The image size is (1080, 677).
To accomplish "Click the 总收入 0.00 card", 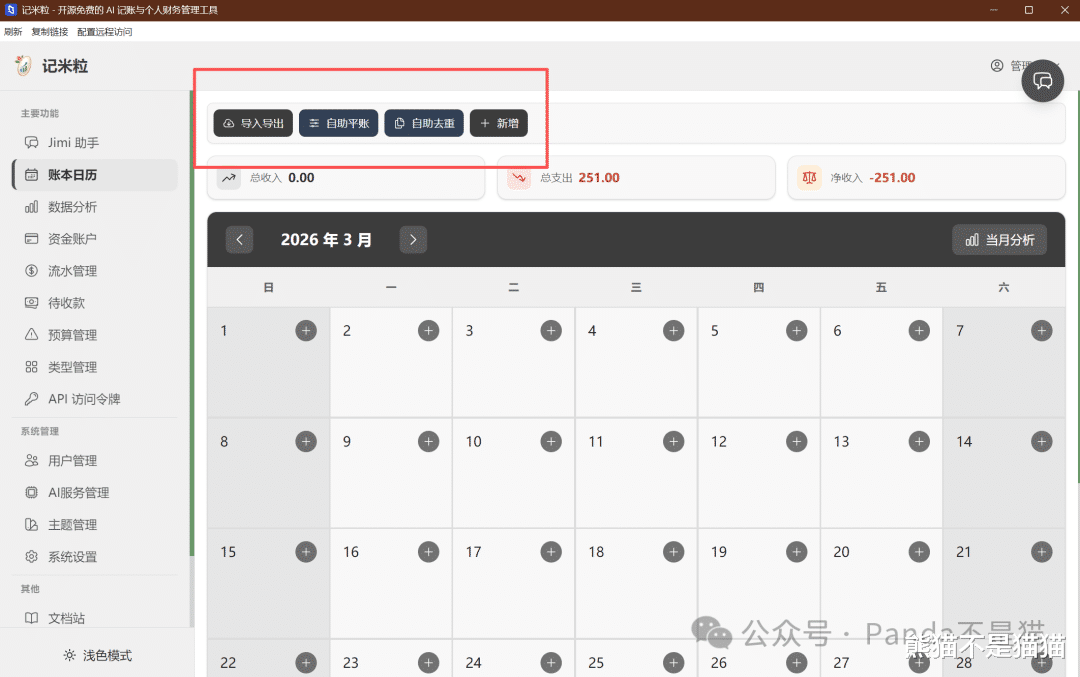I will tap(346, 178).
